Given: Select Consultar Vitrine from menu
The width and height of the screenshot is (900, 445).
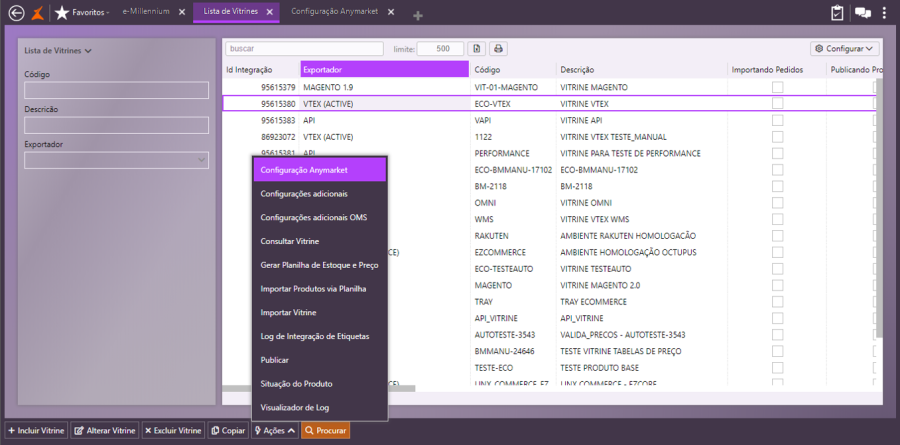Looking at the screenshot, I should 320,241.
